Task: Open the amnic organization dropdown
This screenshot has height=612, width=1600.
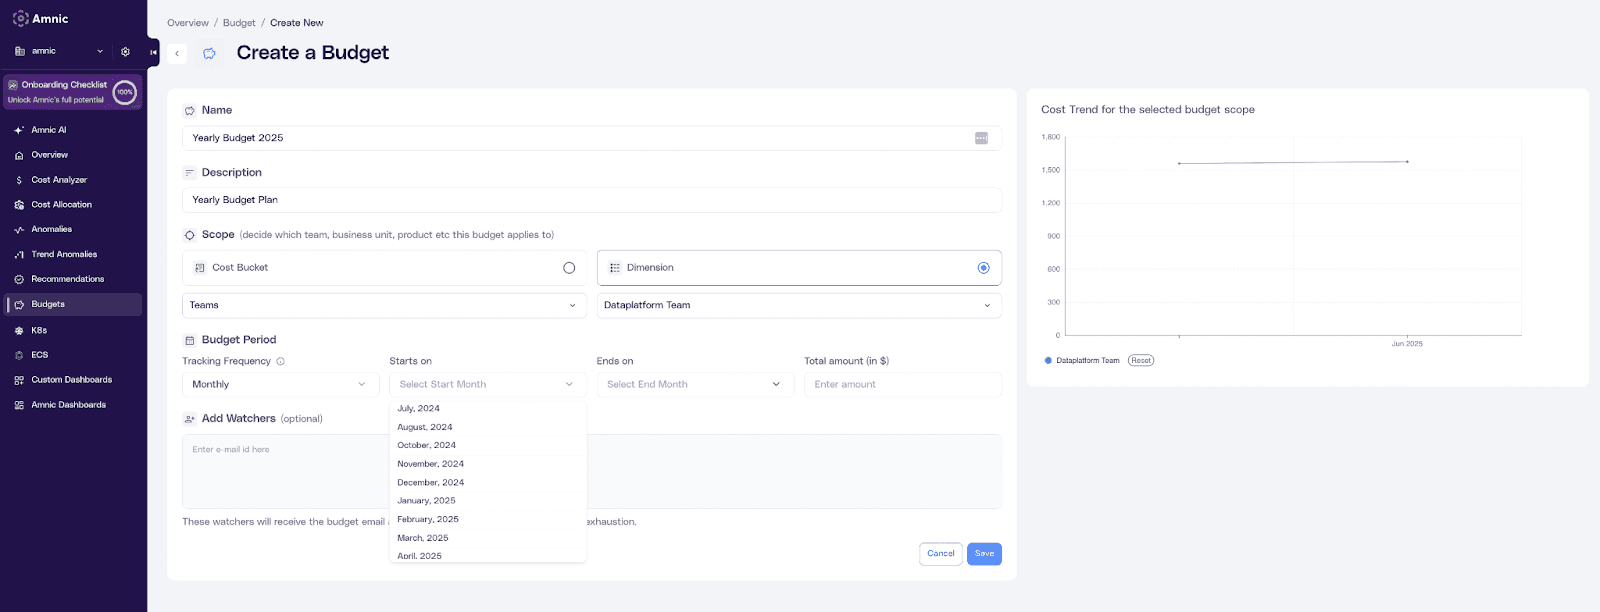Action: [60, 51]
